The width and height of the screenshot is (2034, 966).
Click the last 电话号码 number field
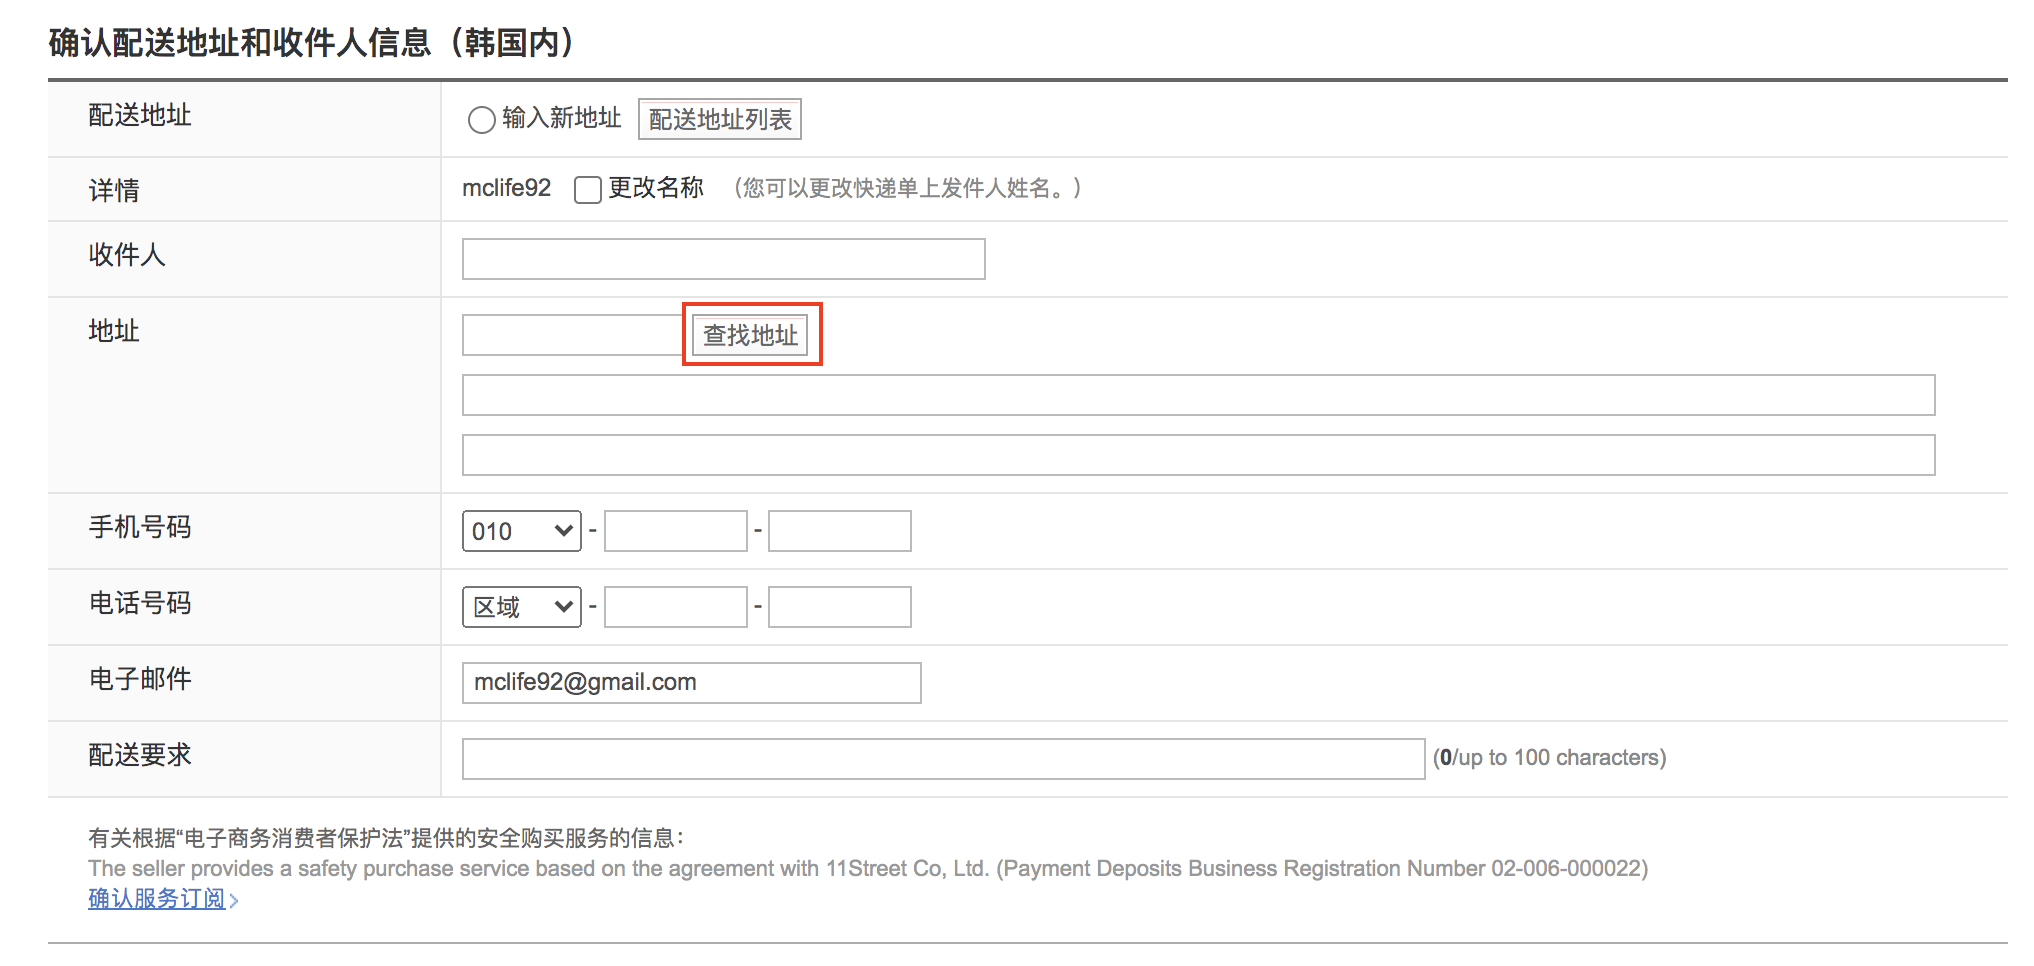839,607
